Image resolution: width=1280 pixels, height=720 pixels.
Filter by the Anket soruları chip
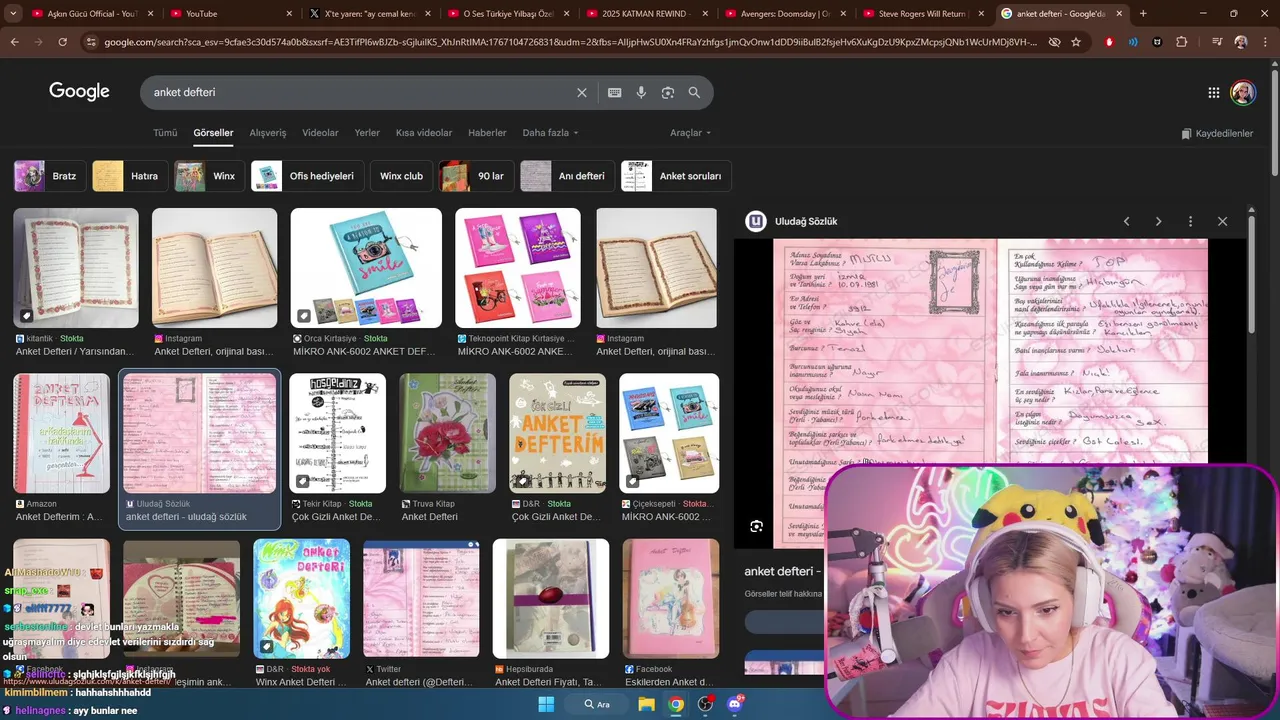676,176
